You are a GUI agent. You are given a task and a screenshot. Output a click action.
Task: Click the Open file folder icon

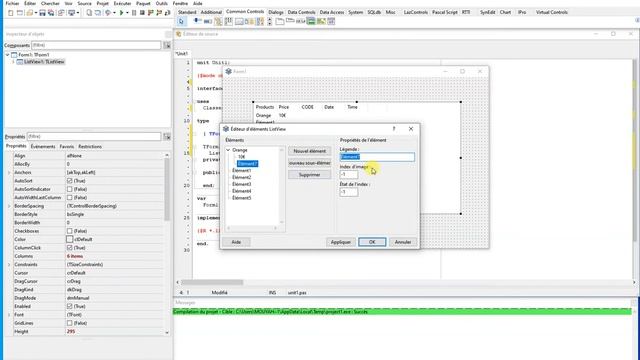[29, 13]
